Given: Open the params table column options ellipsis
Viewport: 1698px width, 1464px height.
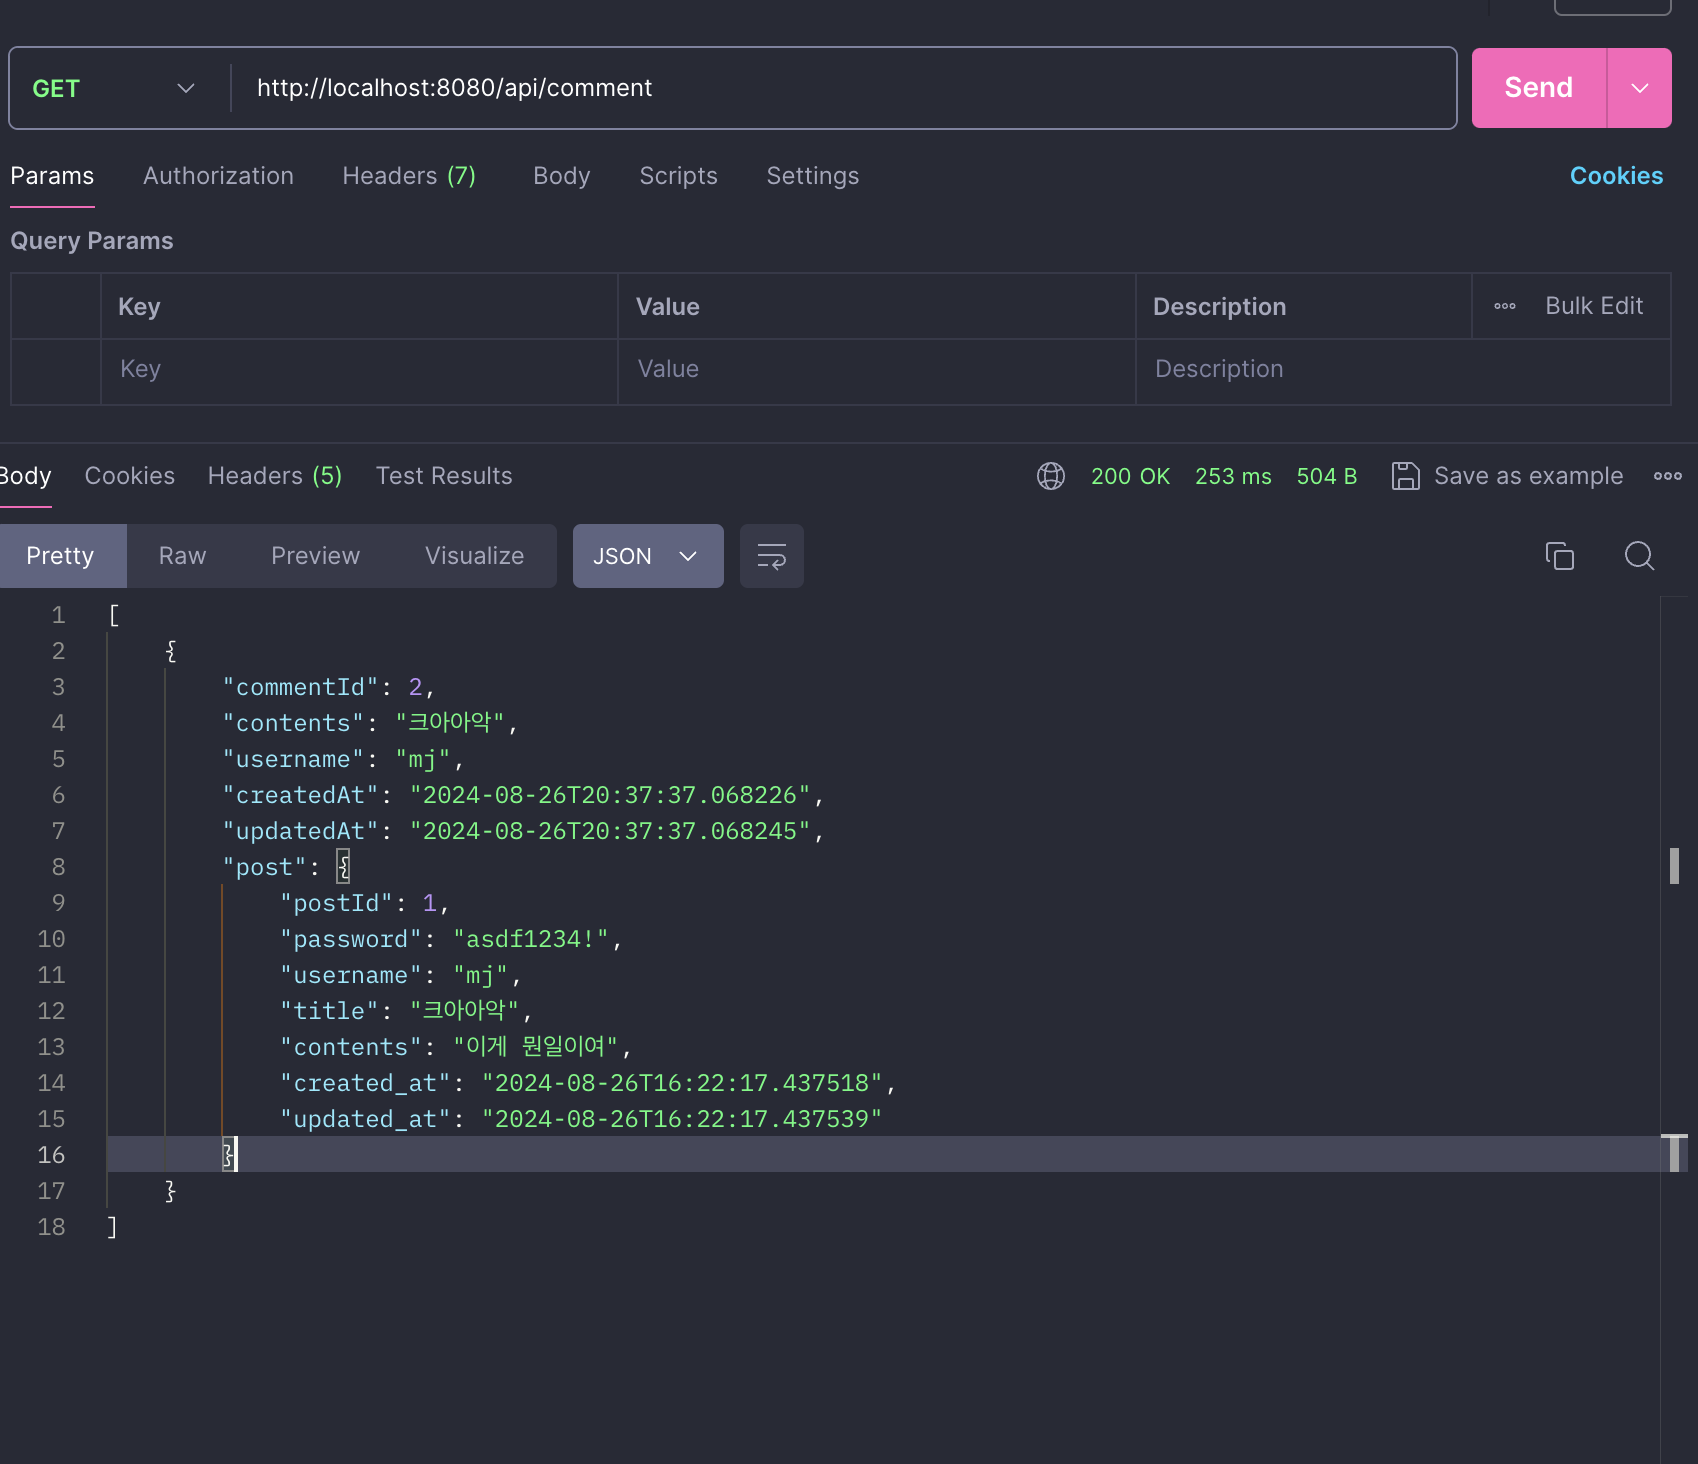Looking at the screenshot, I should [1505, 306].
